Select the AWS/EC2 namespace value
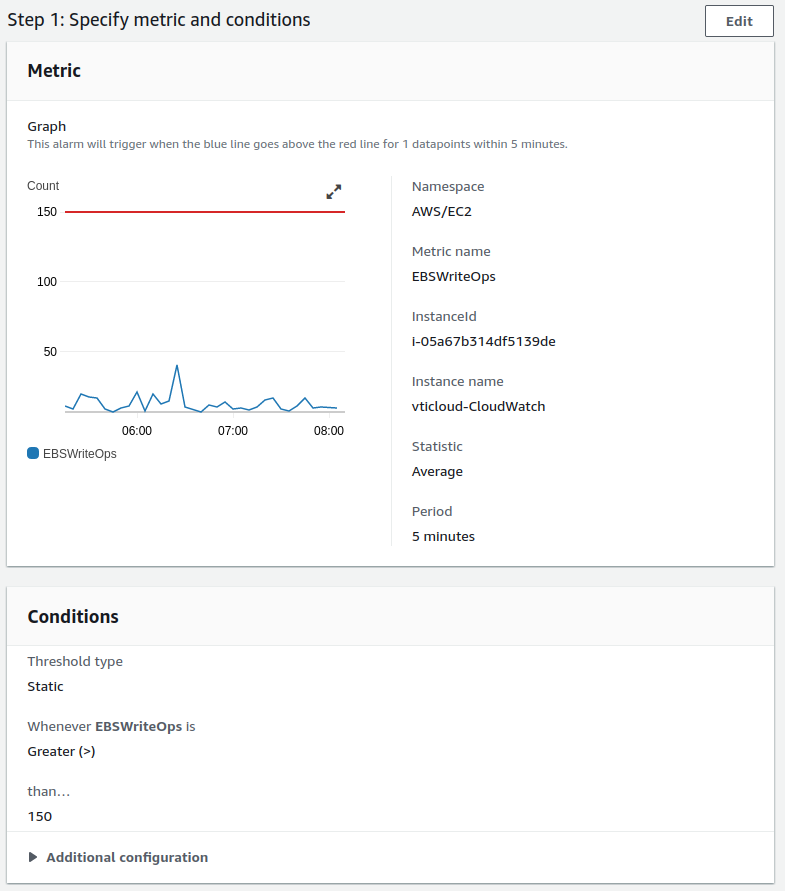 click(442, 211)
